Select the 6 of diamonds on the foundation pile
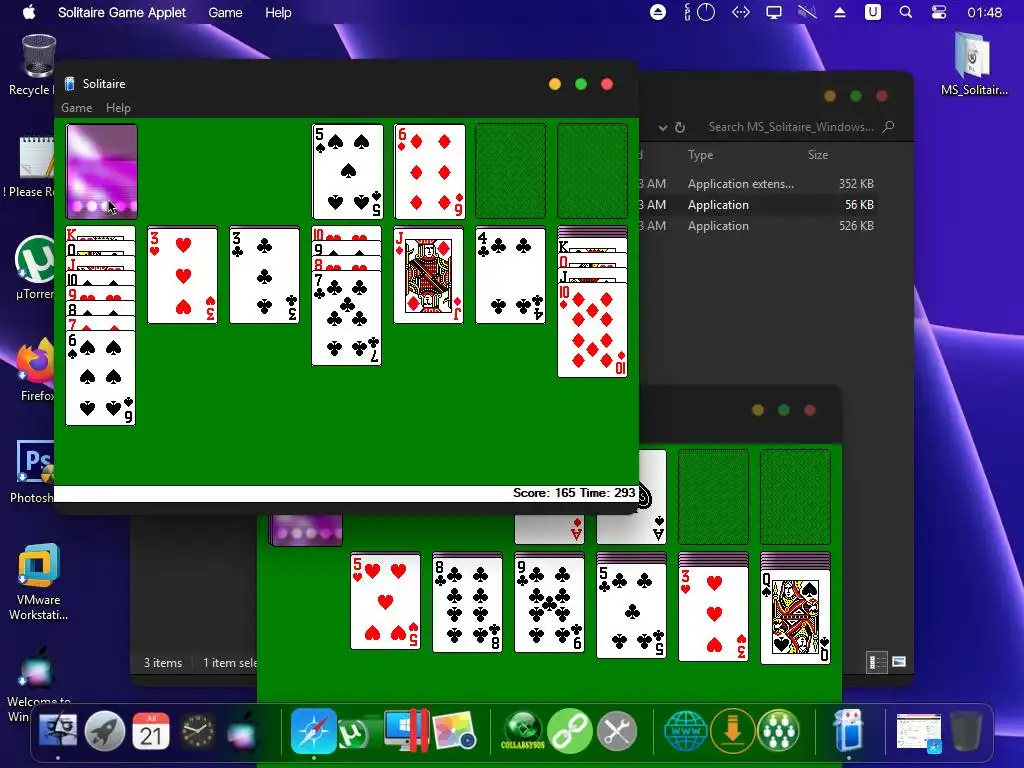This screenshot has height=768, width=1024. click(x=430, y=171)
